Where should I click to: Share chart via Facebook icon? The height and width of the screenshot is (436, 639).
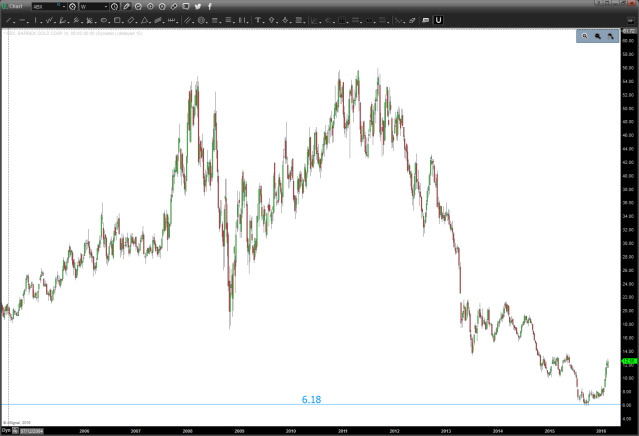click(210, 7)
